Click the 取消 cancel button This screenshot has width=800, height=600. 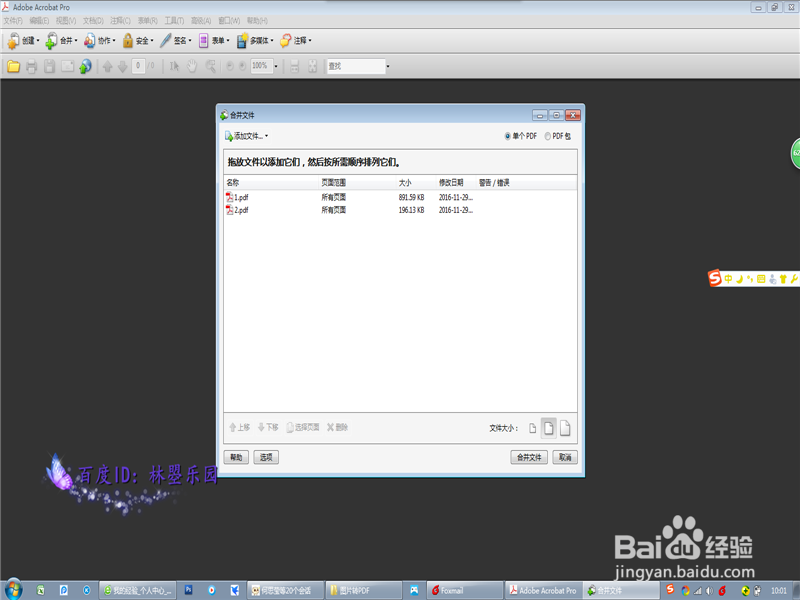[565, 457]
